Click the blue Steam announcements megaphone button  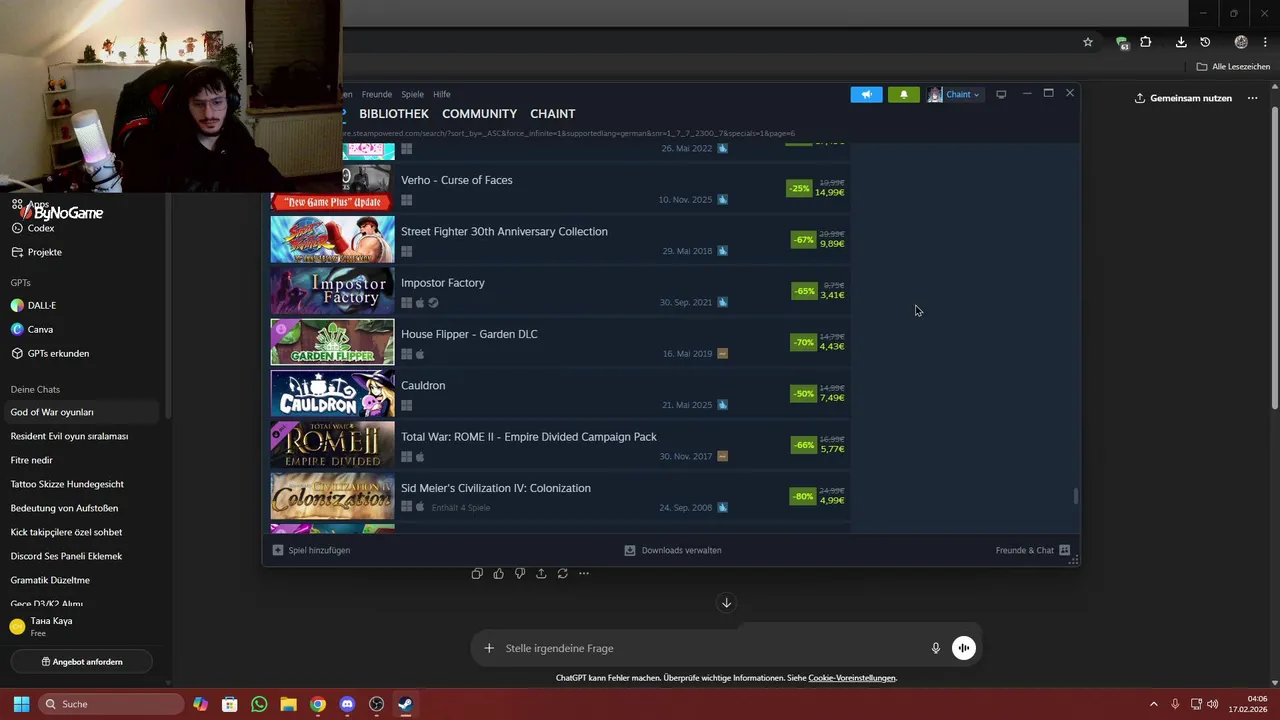[866, 94]
